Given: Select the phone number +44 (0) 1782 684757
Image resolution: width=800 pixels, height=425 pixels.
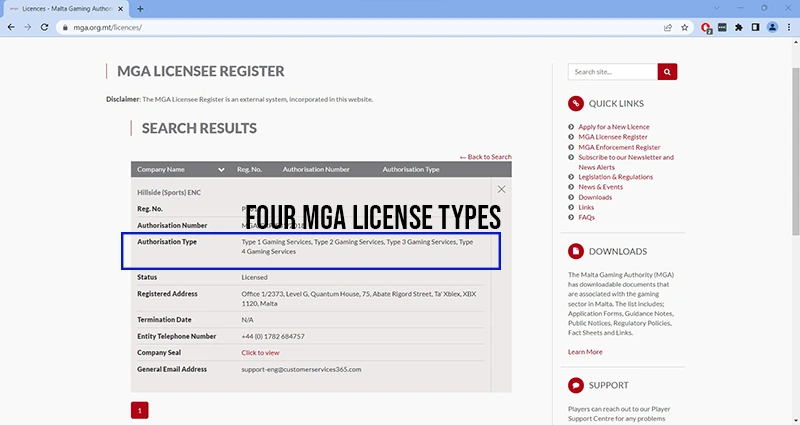Looking at the screenshot, I should click(273, 336).
